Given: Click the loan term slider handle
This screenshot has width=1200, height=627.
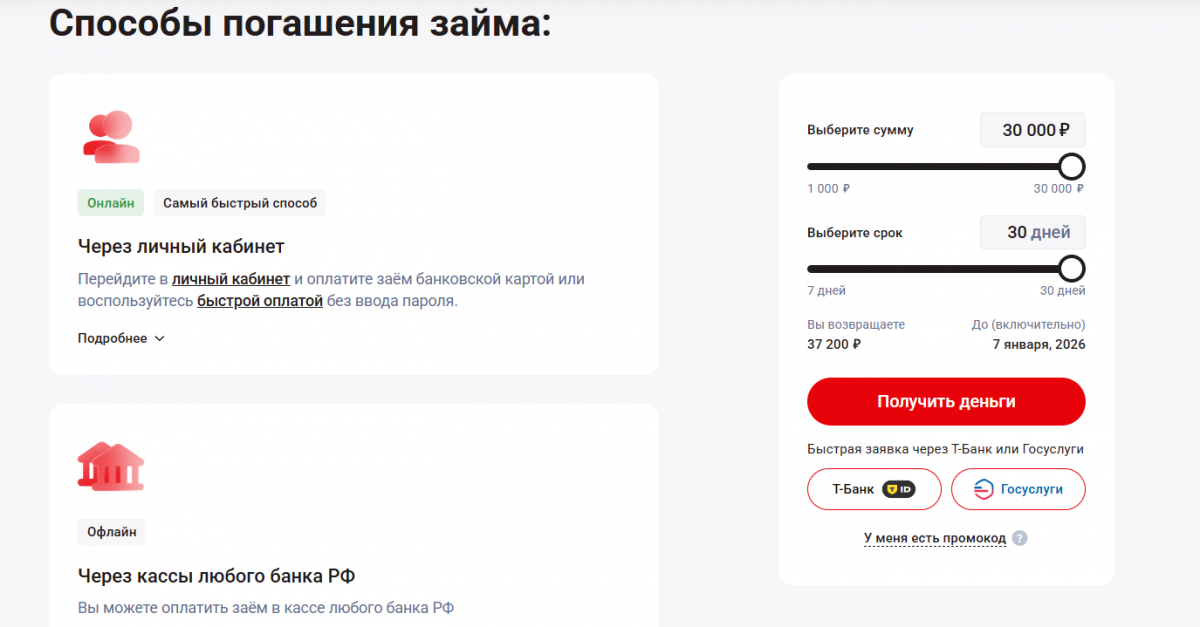Looking at the screenshot, I should point(1071,268).
